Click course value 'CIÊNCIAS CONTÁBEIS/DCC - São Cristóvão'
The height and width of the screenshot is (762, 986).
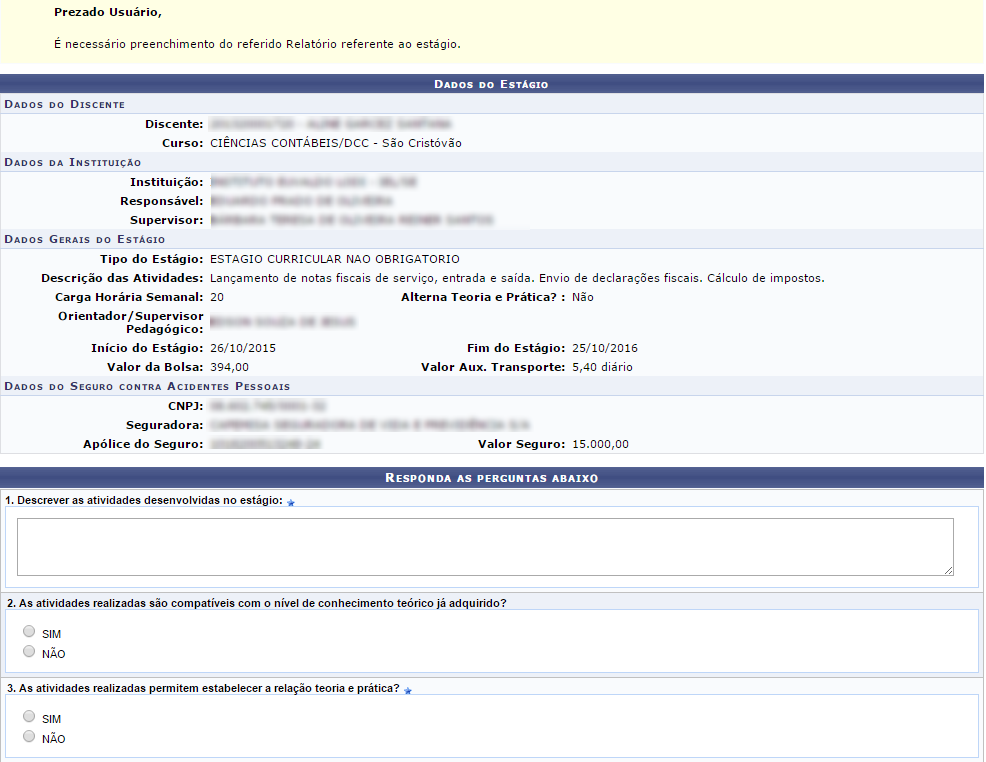336,143
